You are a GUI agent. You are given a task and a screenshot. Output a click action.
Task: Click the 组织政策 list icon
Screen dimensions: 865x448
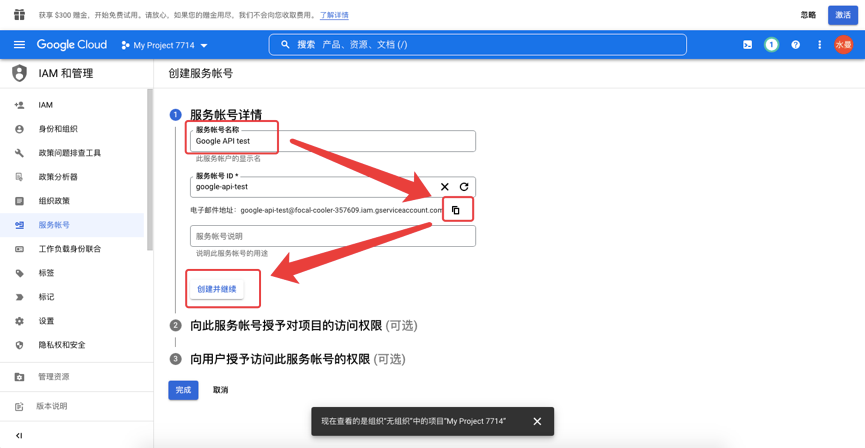click(19, 201)
